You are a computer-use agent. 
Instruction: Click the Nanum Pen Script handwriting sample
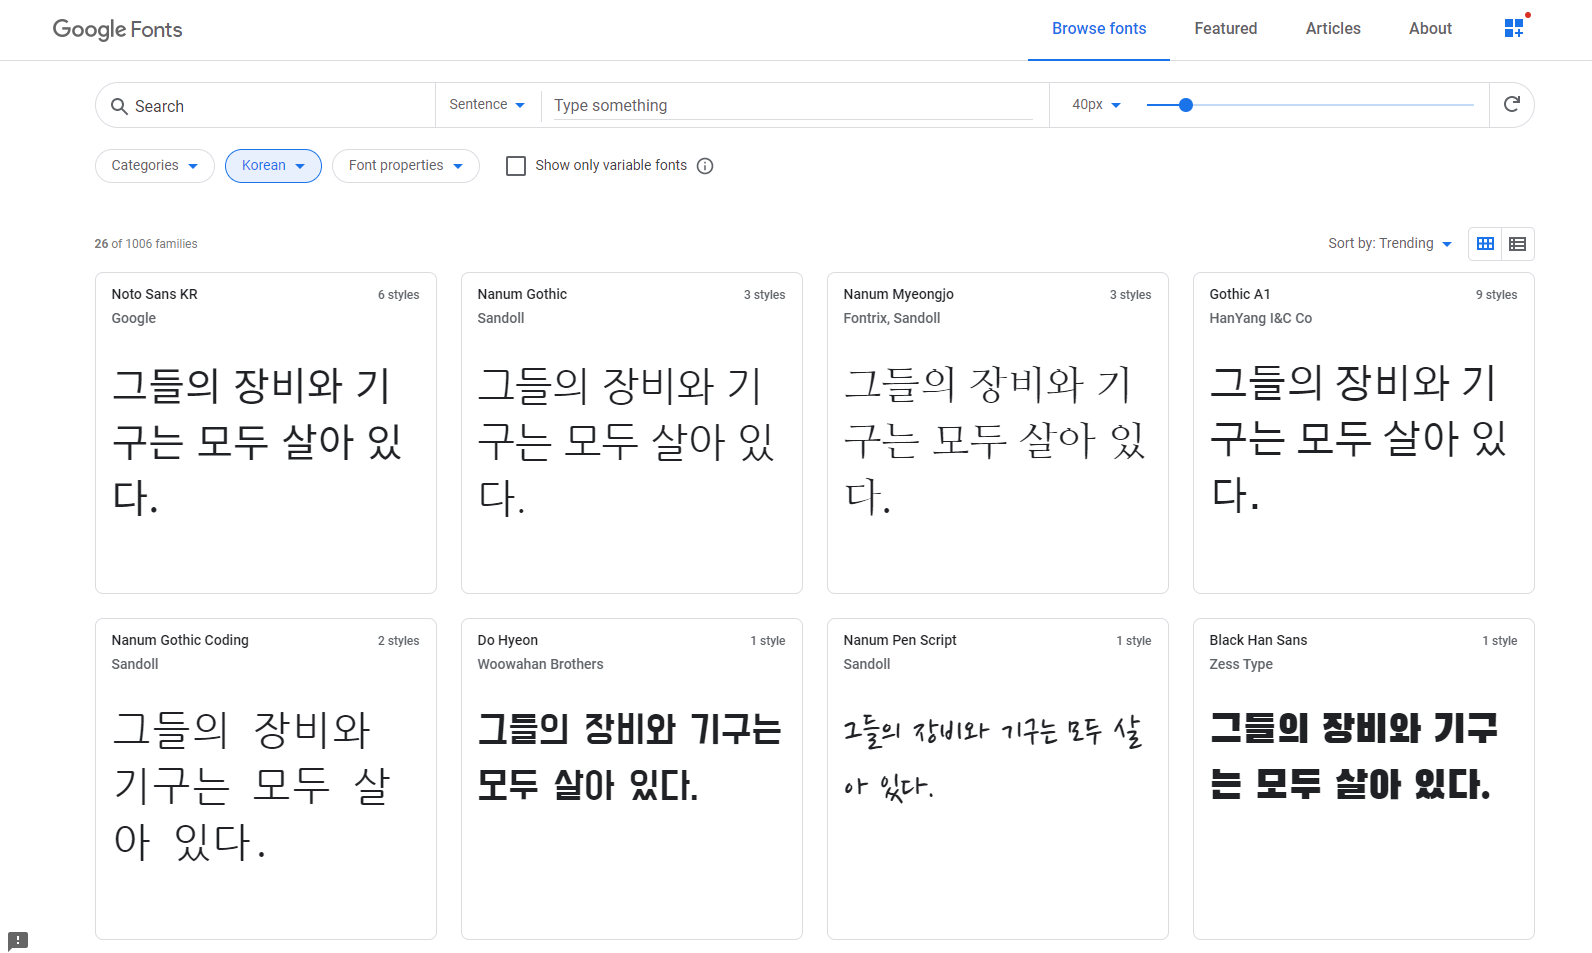point(992,758)
